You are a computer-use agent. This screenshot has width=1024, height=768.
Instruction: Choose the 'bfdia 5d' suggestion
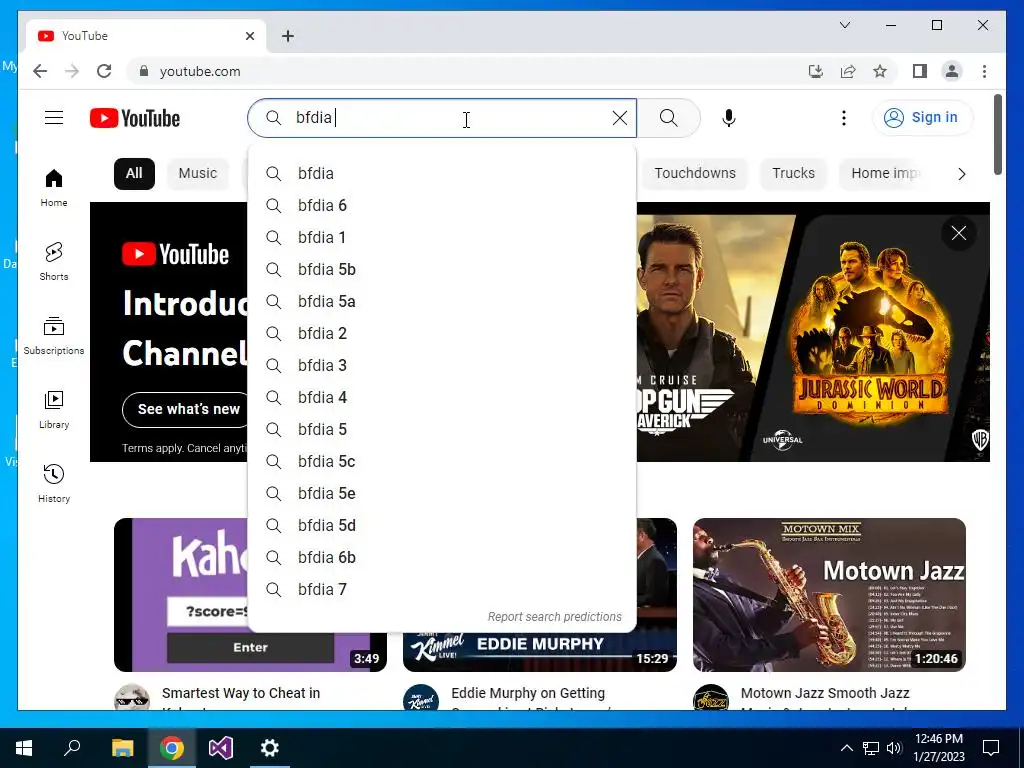coord(442,526)
